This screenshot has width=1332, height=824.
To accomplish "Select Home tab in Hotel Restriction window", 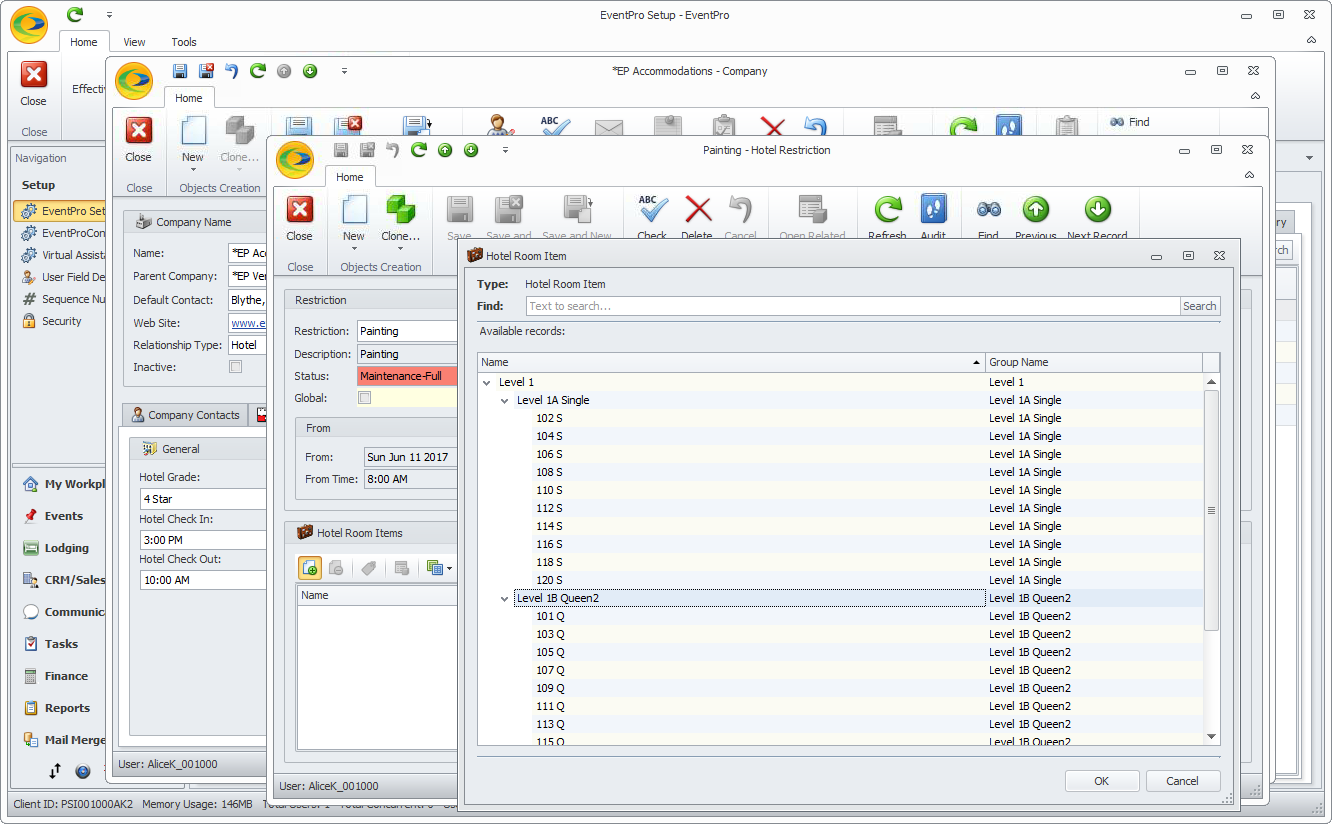I will [350, 177].
